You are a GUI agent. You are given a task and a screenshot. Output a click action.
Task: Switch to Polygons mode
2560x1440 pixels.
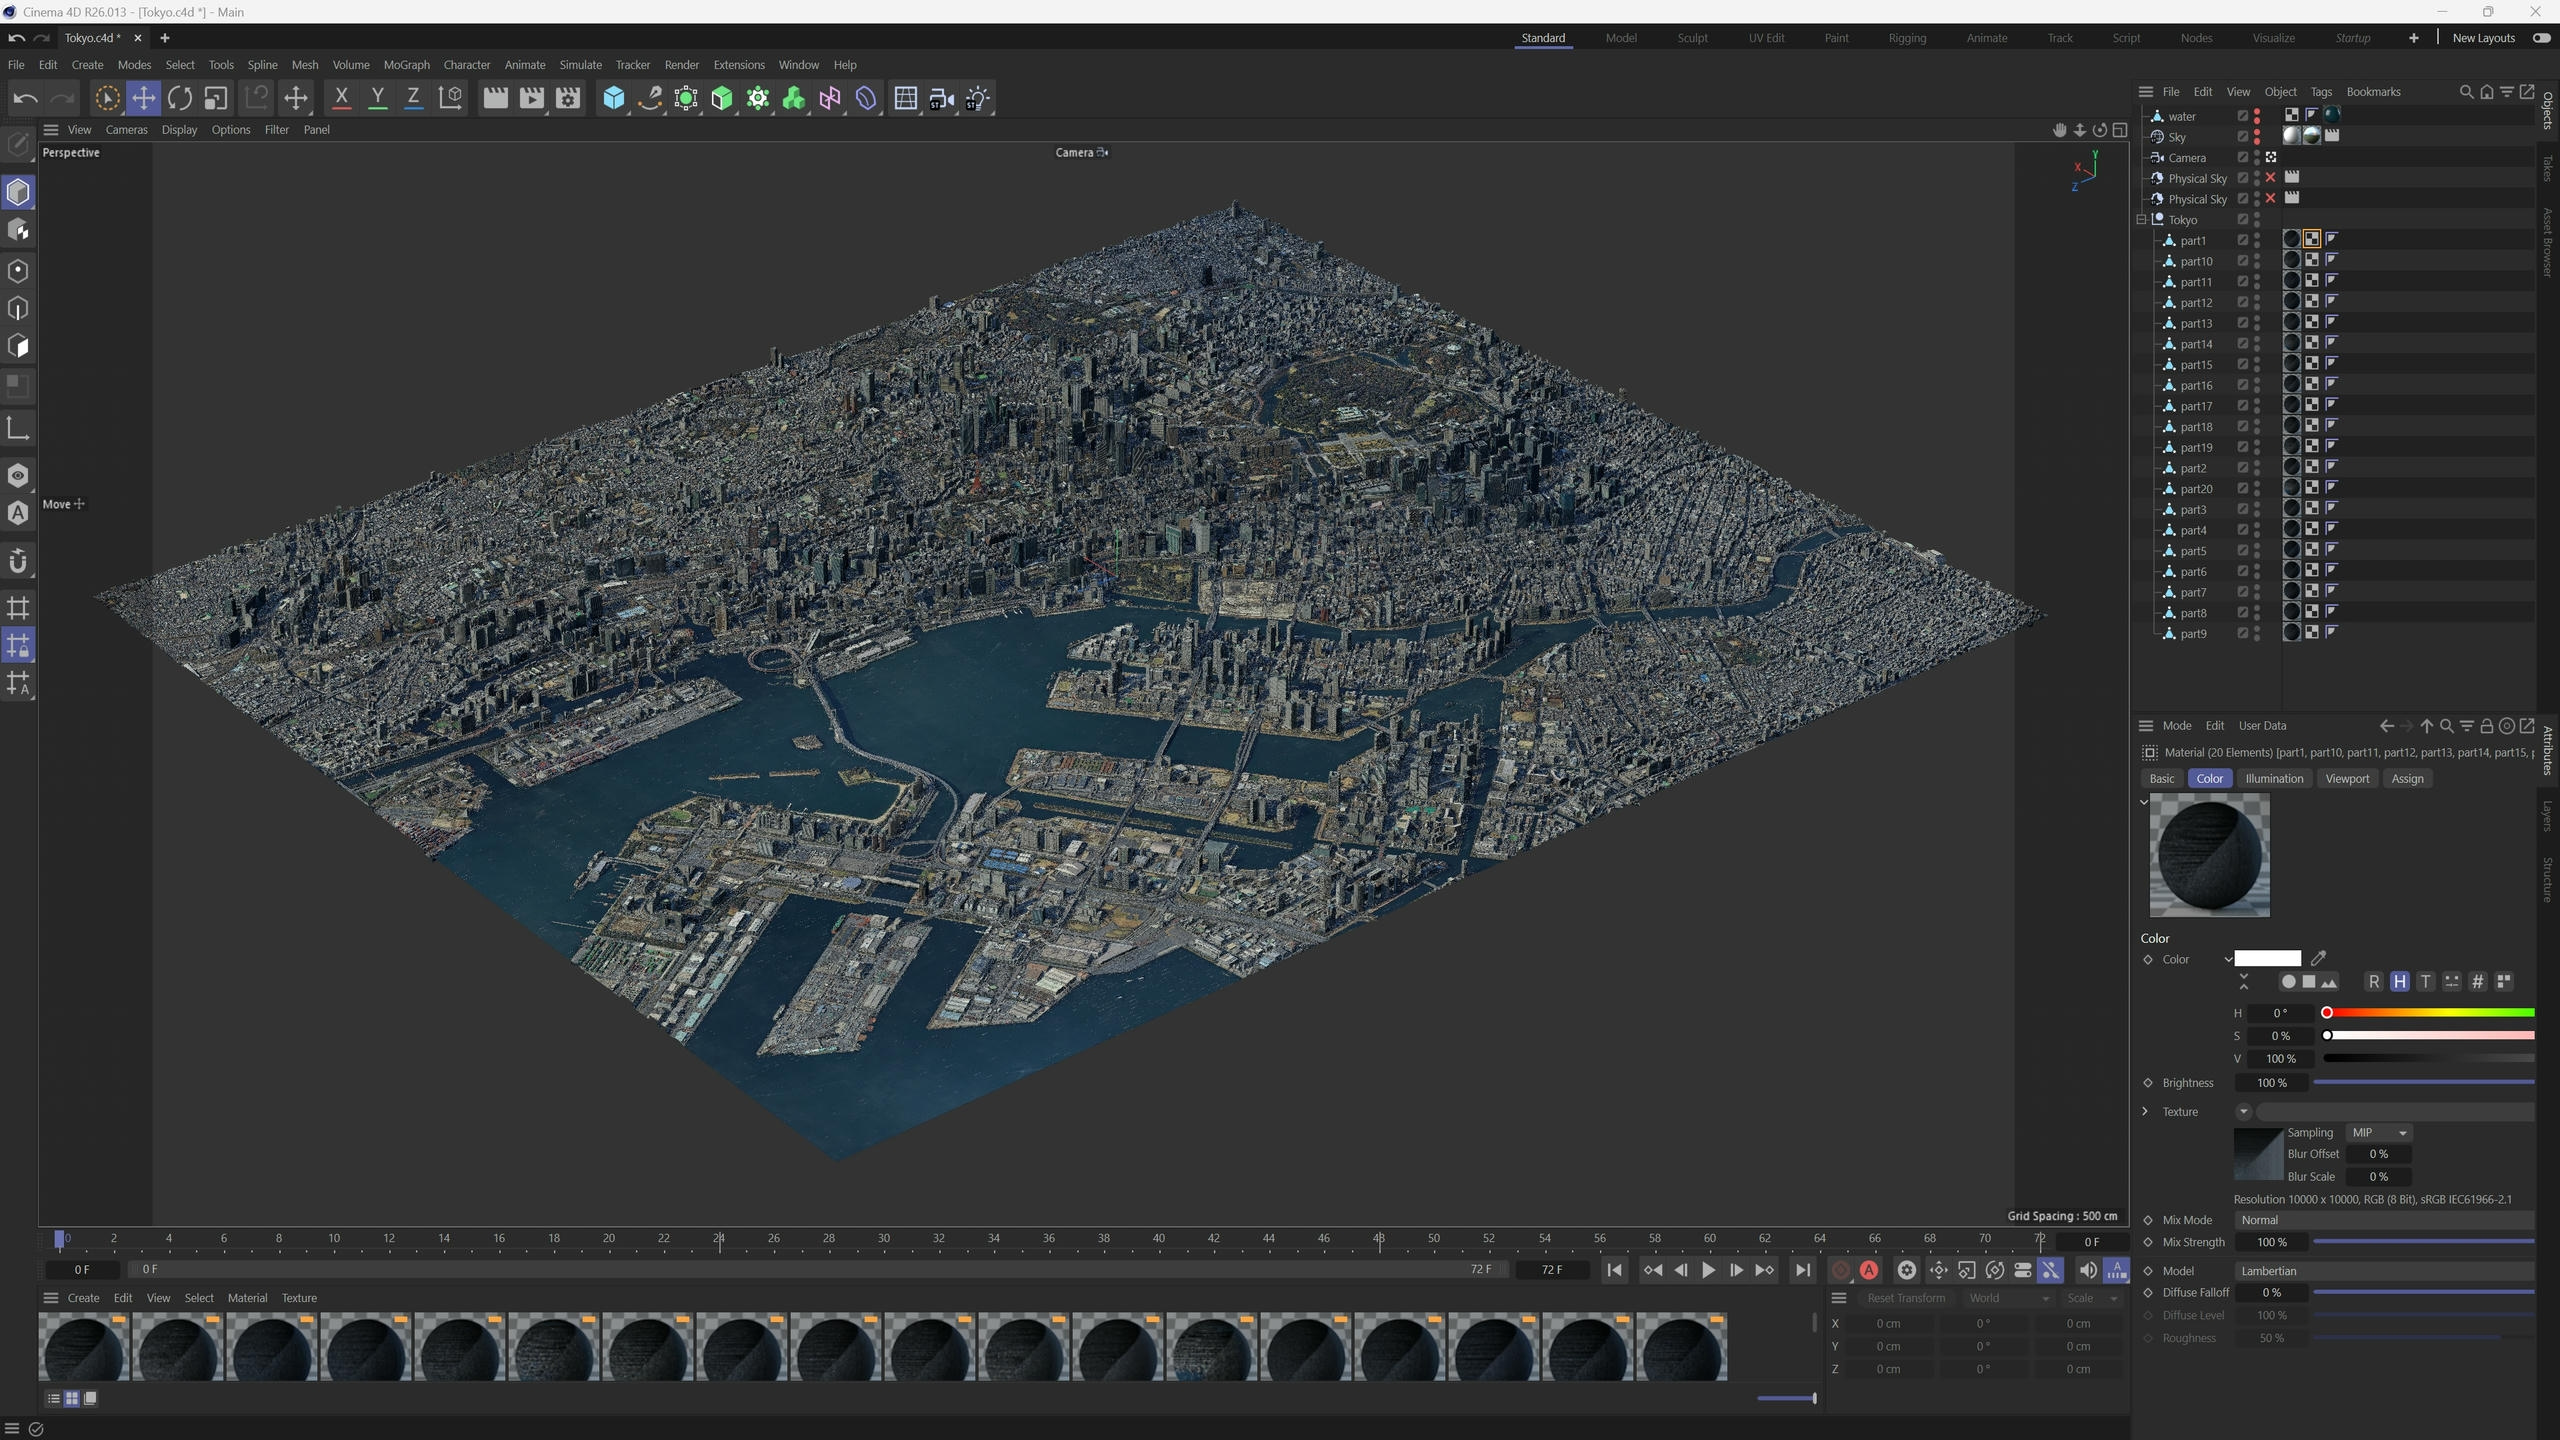[18, 346]
